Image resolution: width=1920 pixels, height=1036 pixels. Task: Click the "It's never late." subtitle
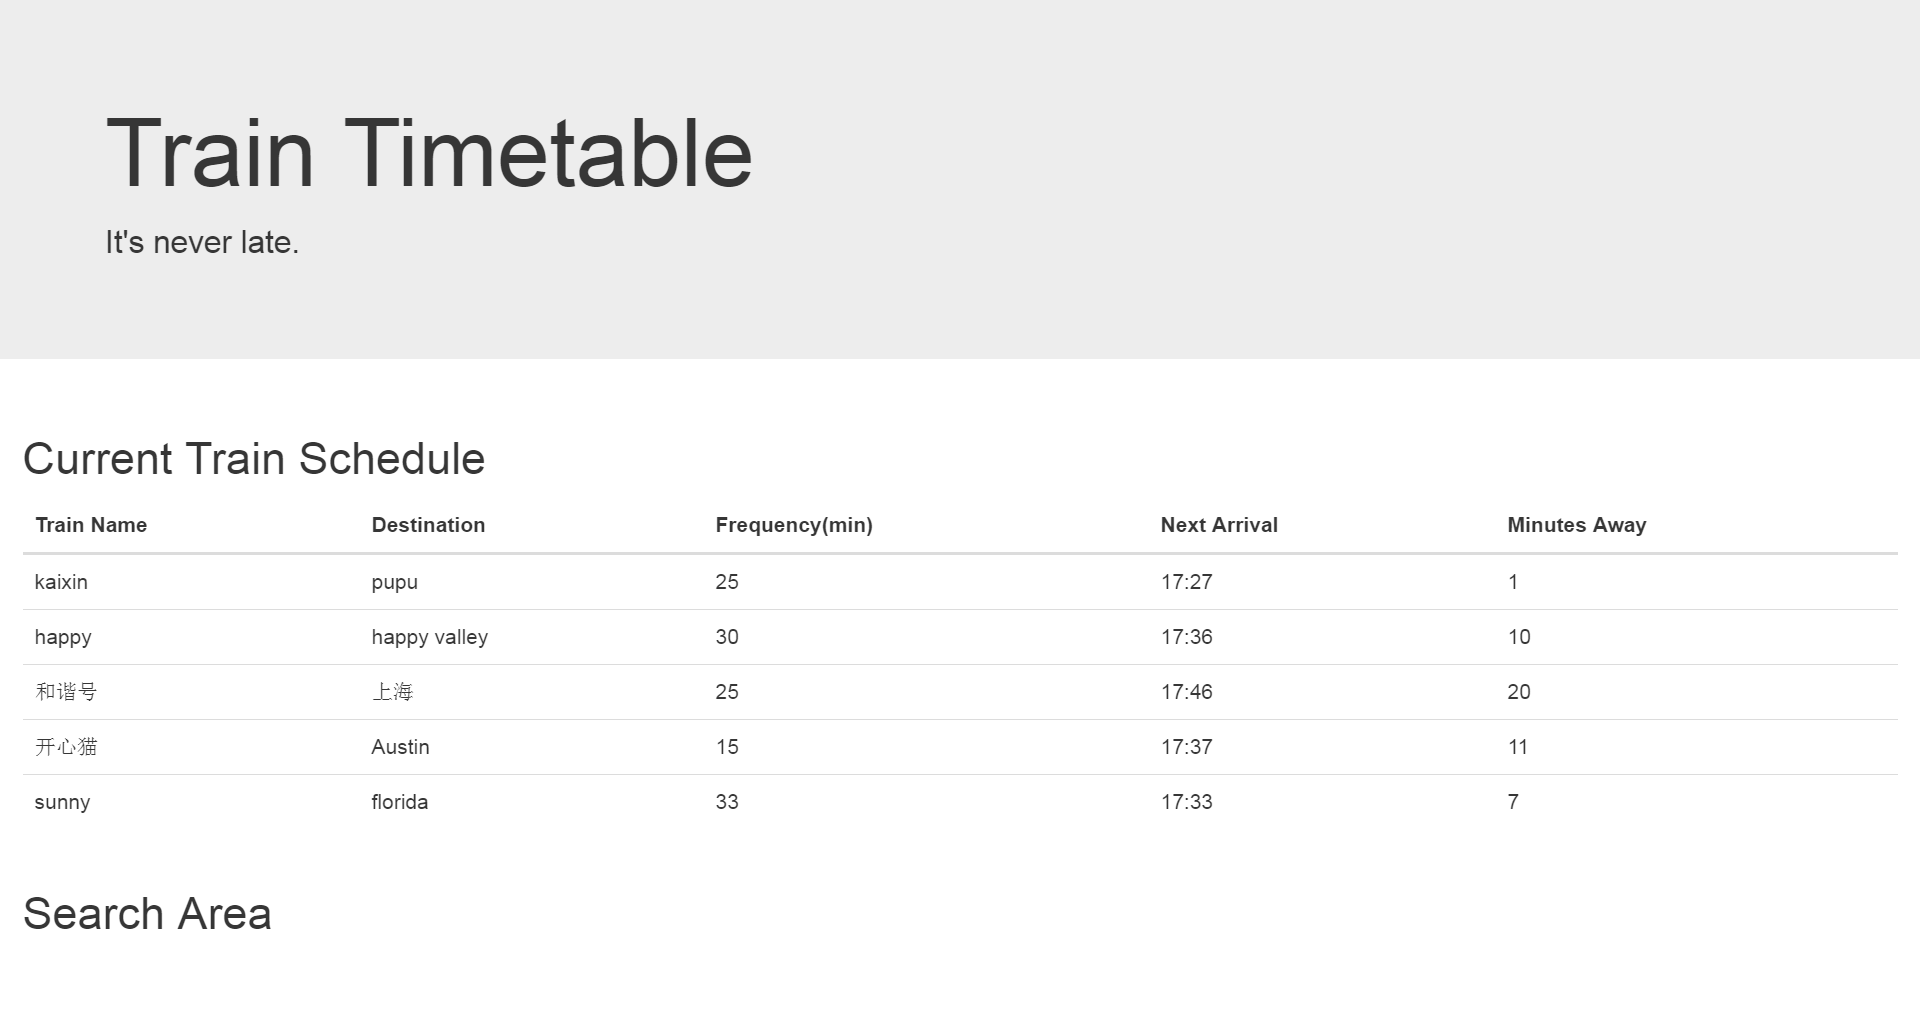(x=202, y=242)
